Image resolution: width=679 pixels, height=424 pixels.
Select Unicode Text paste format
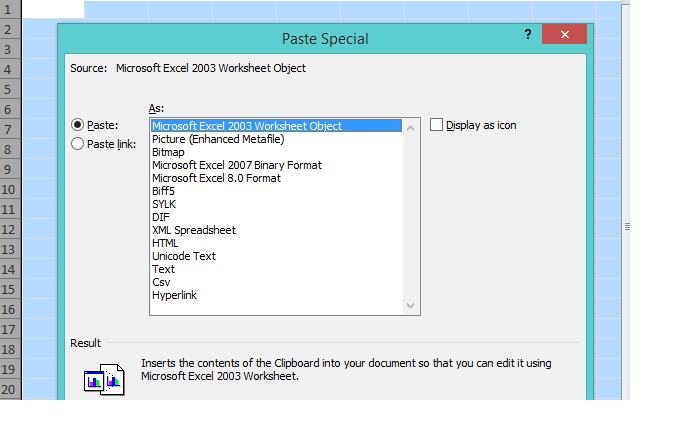[183, 256]
